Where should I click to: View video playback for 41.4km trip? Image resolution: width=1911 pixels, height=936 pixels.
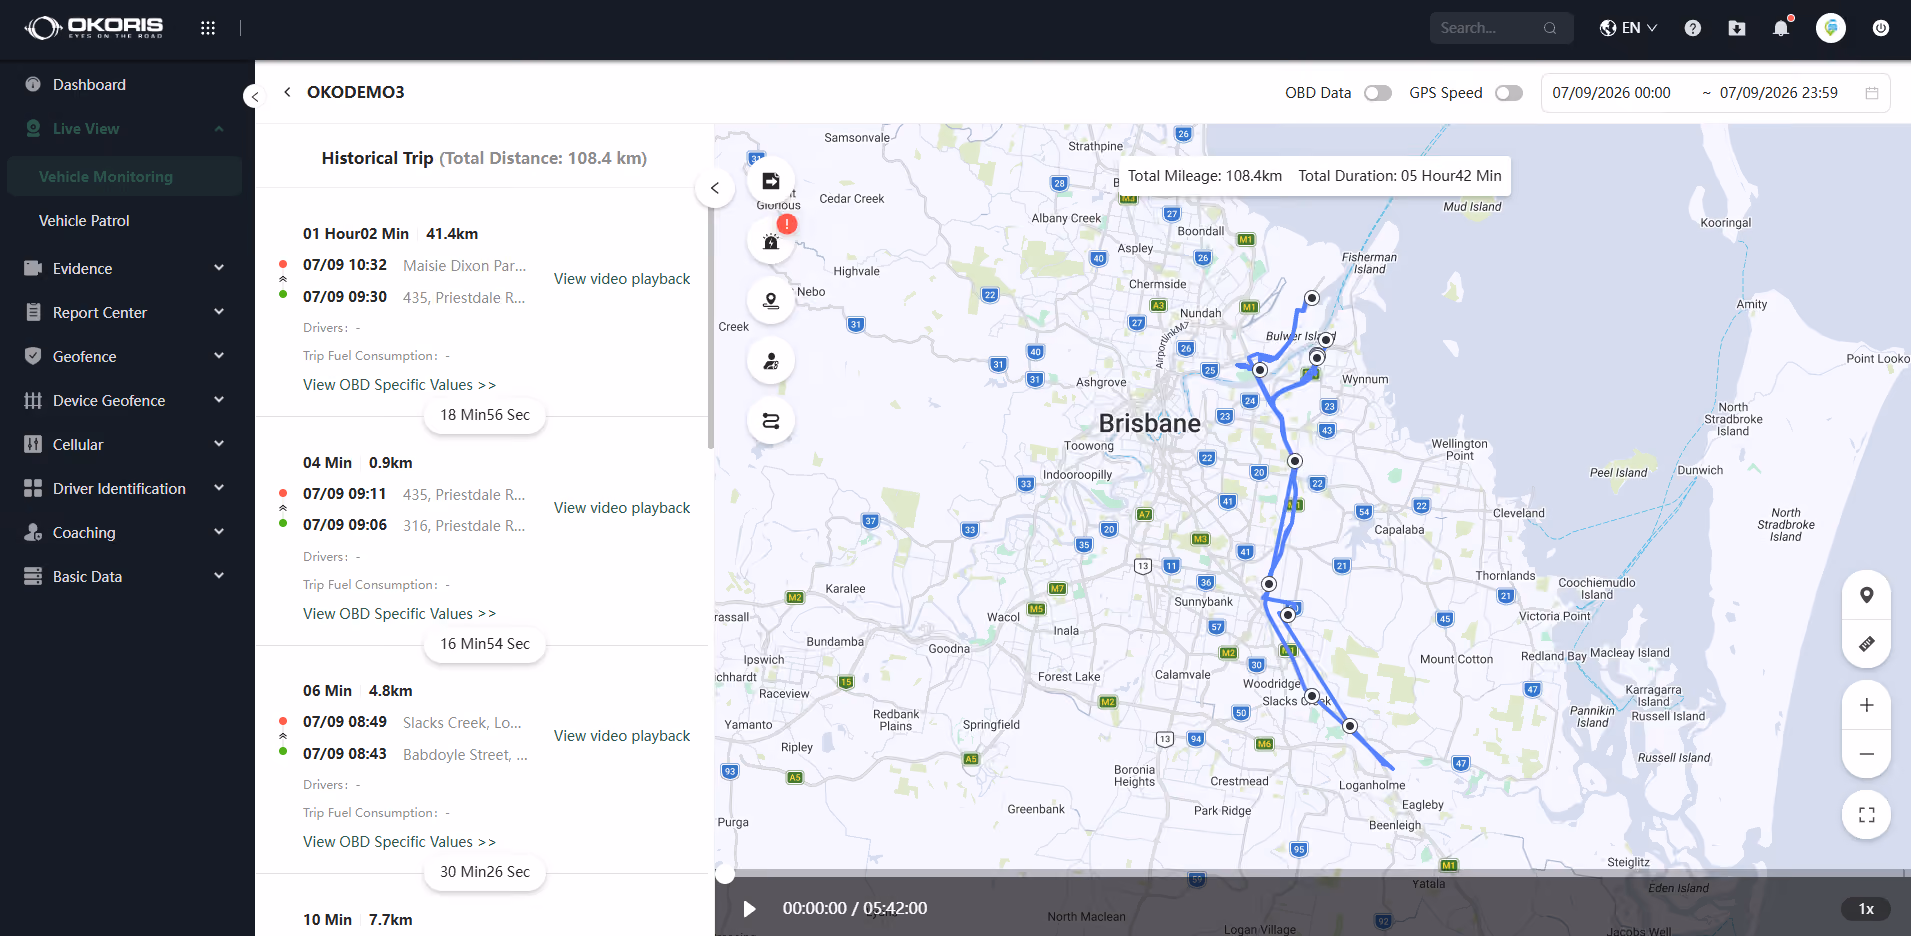pos(622,279)
